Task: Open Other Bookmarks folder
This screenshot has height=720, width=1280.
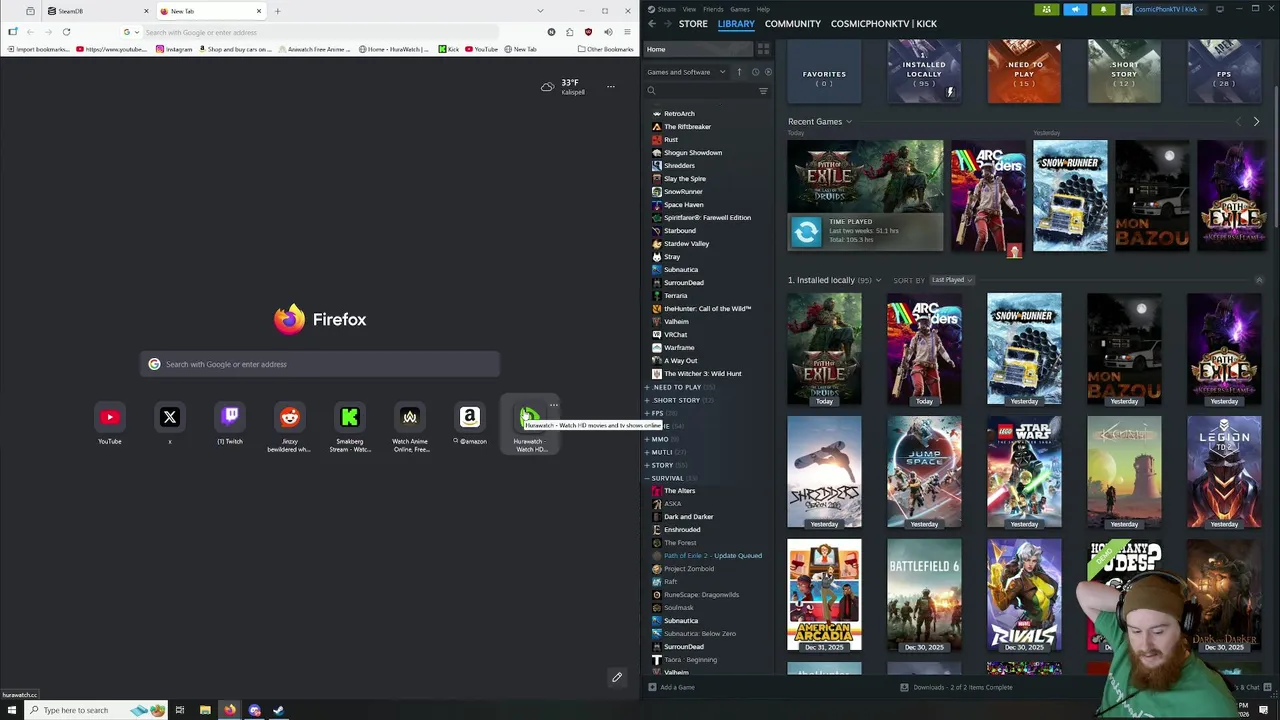Action: pos(606,49)
